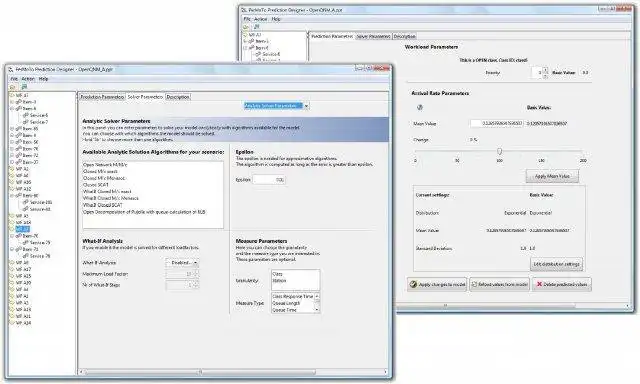Click the Maximum Load Factor stepper arrows
This screenshot has width=640, height=384.
click(196, 274)
